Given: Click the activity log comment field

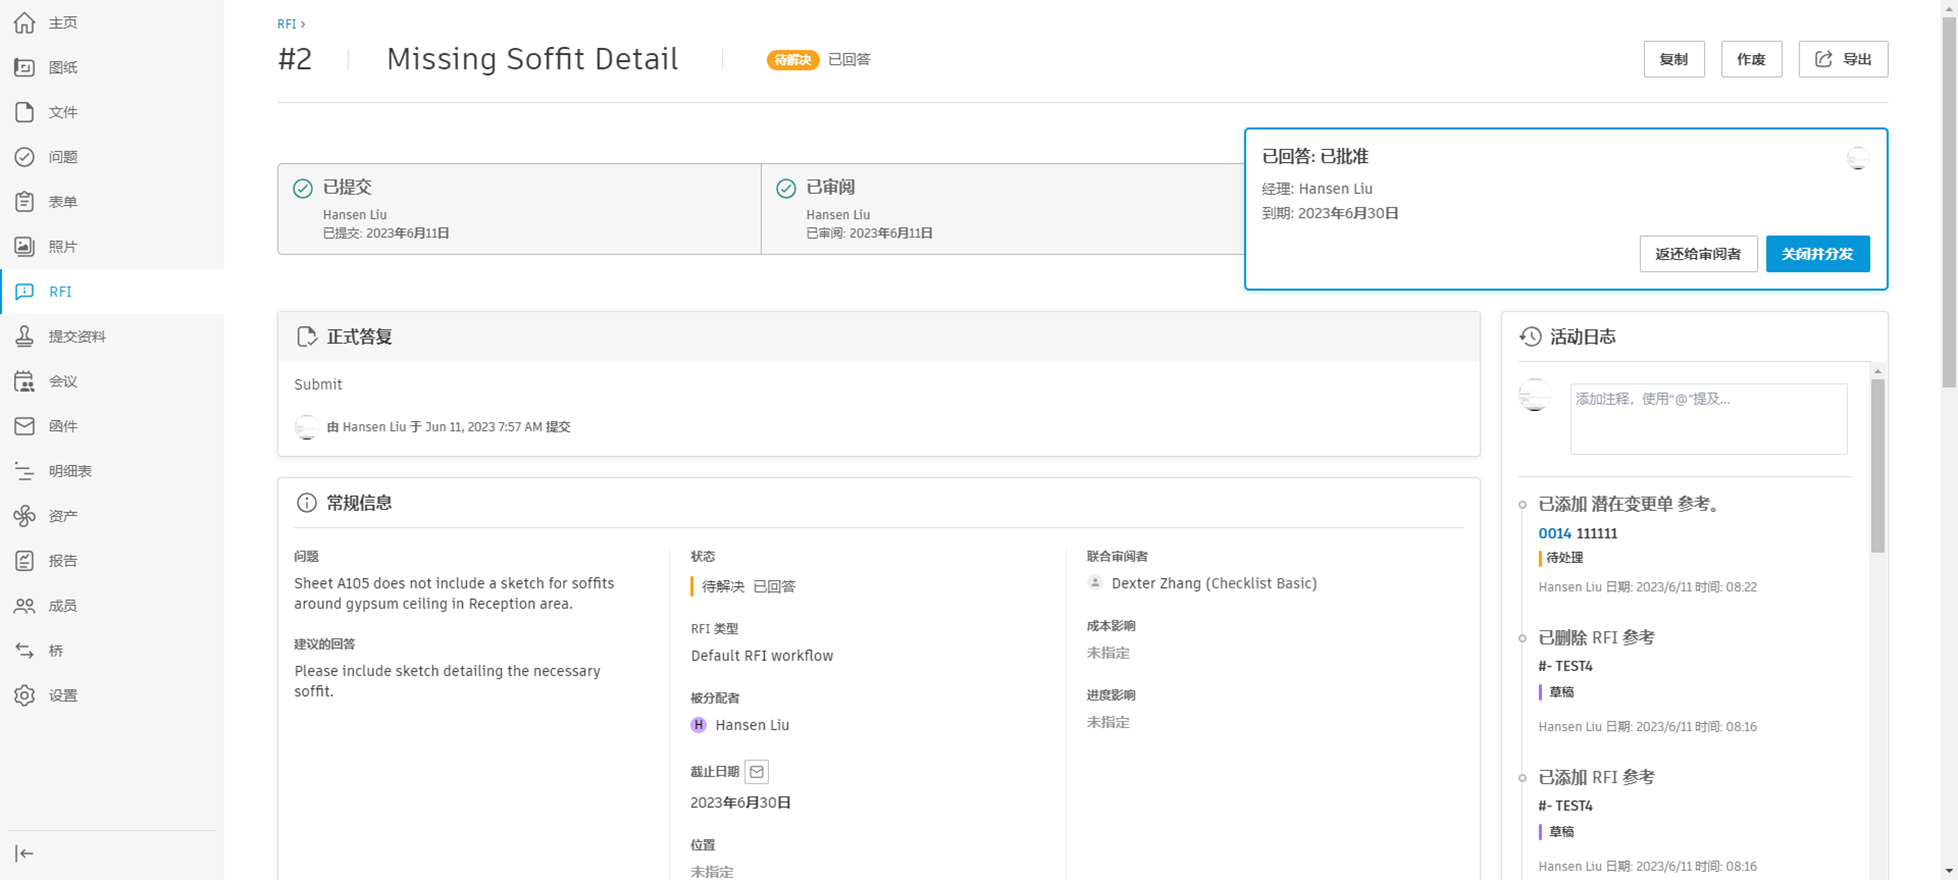Looking at the screenshot, I should (1708, 418).
